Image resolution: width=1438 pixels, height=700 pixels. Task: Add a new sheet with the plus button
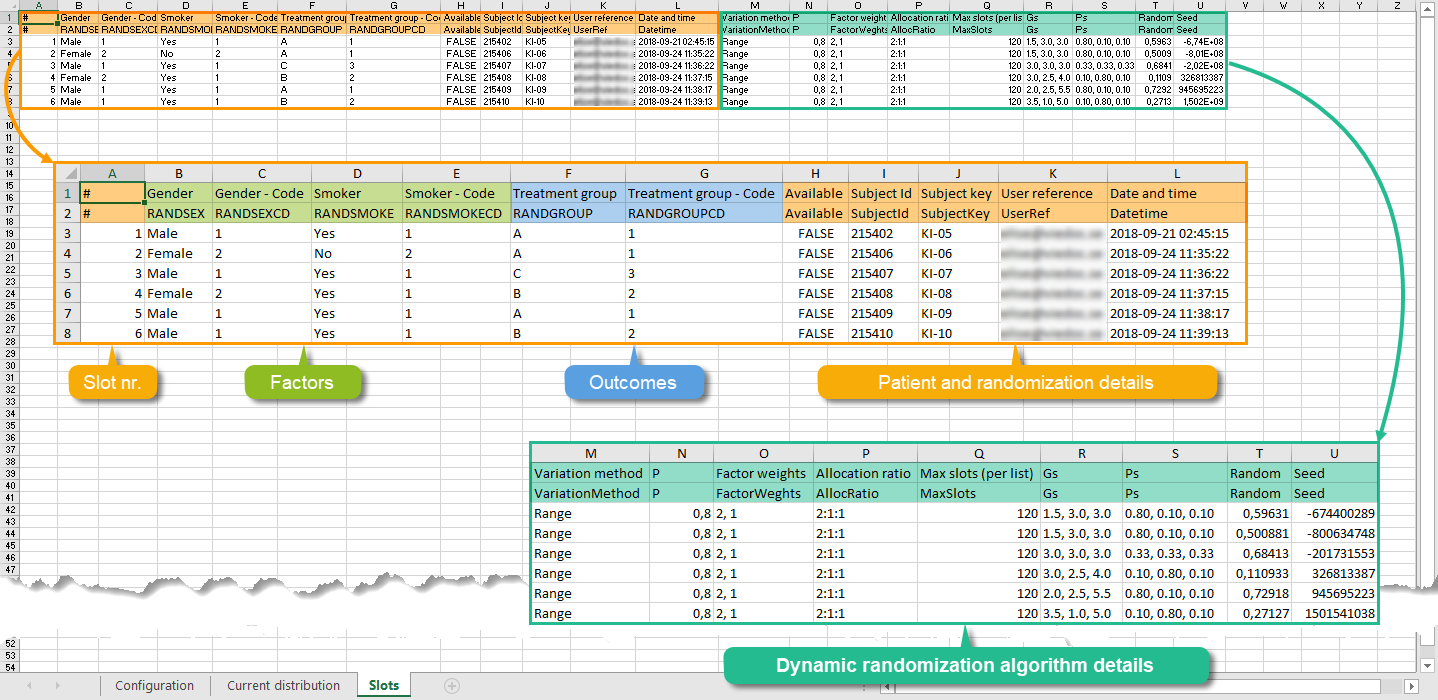coord(452,686)
